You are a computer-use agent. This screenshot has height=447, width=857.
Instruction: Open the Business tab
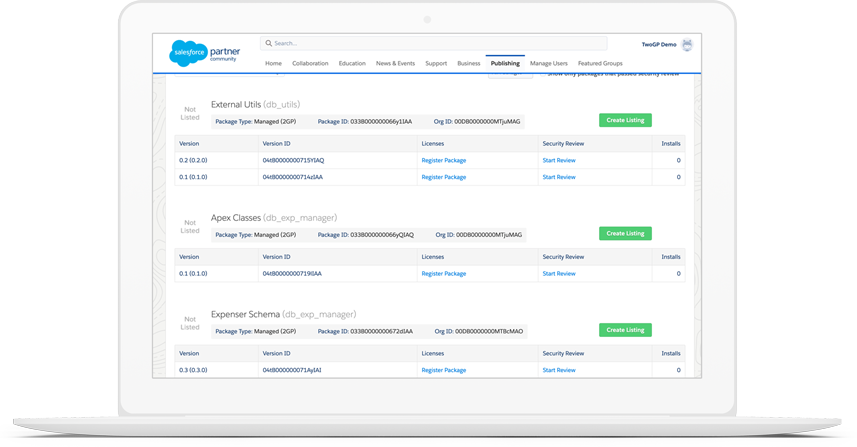coord(468,63)
